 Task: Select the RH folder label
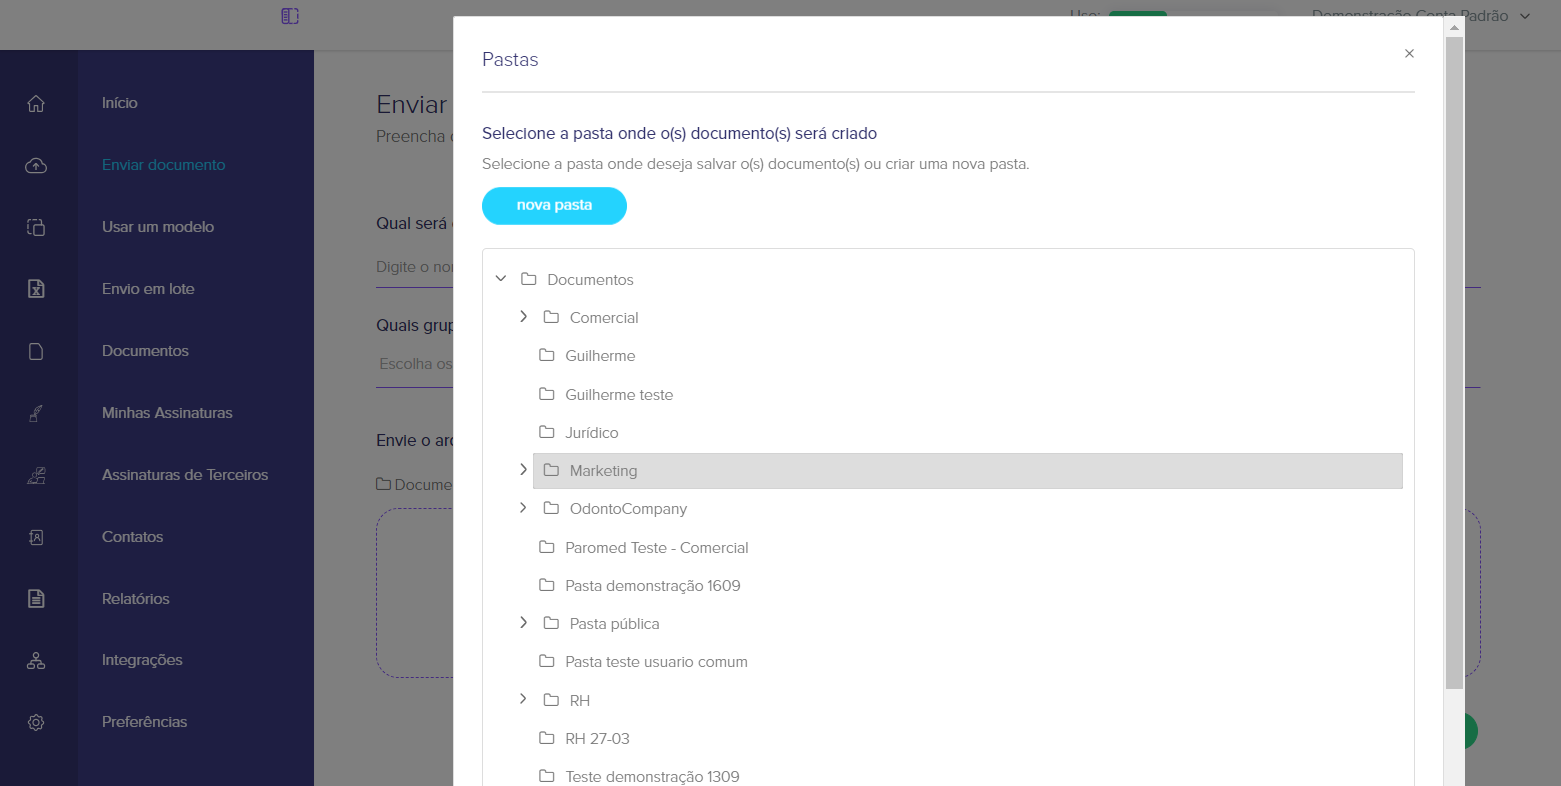580,701
